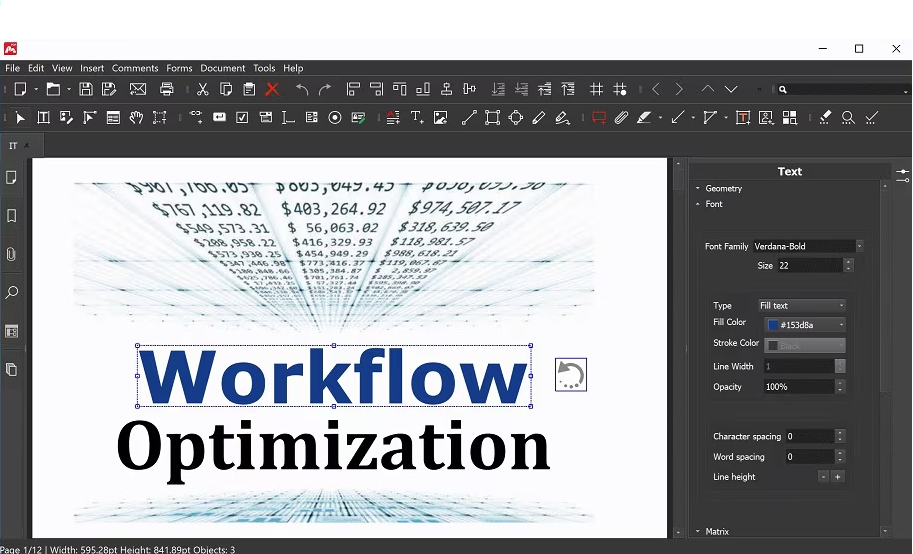Screen dimensions: 913x554
Task: Click the Save As icon
Action: [x=109, y=89]
